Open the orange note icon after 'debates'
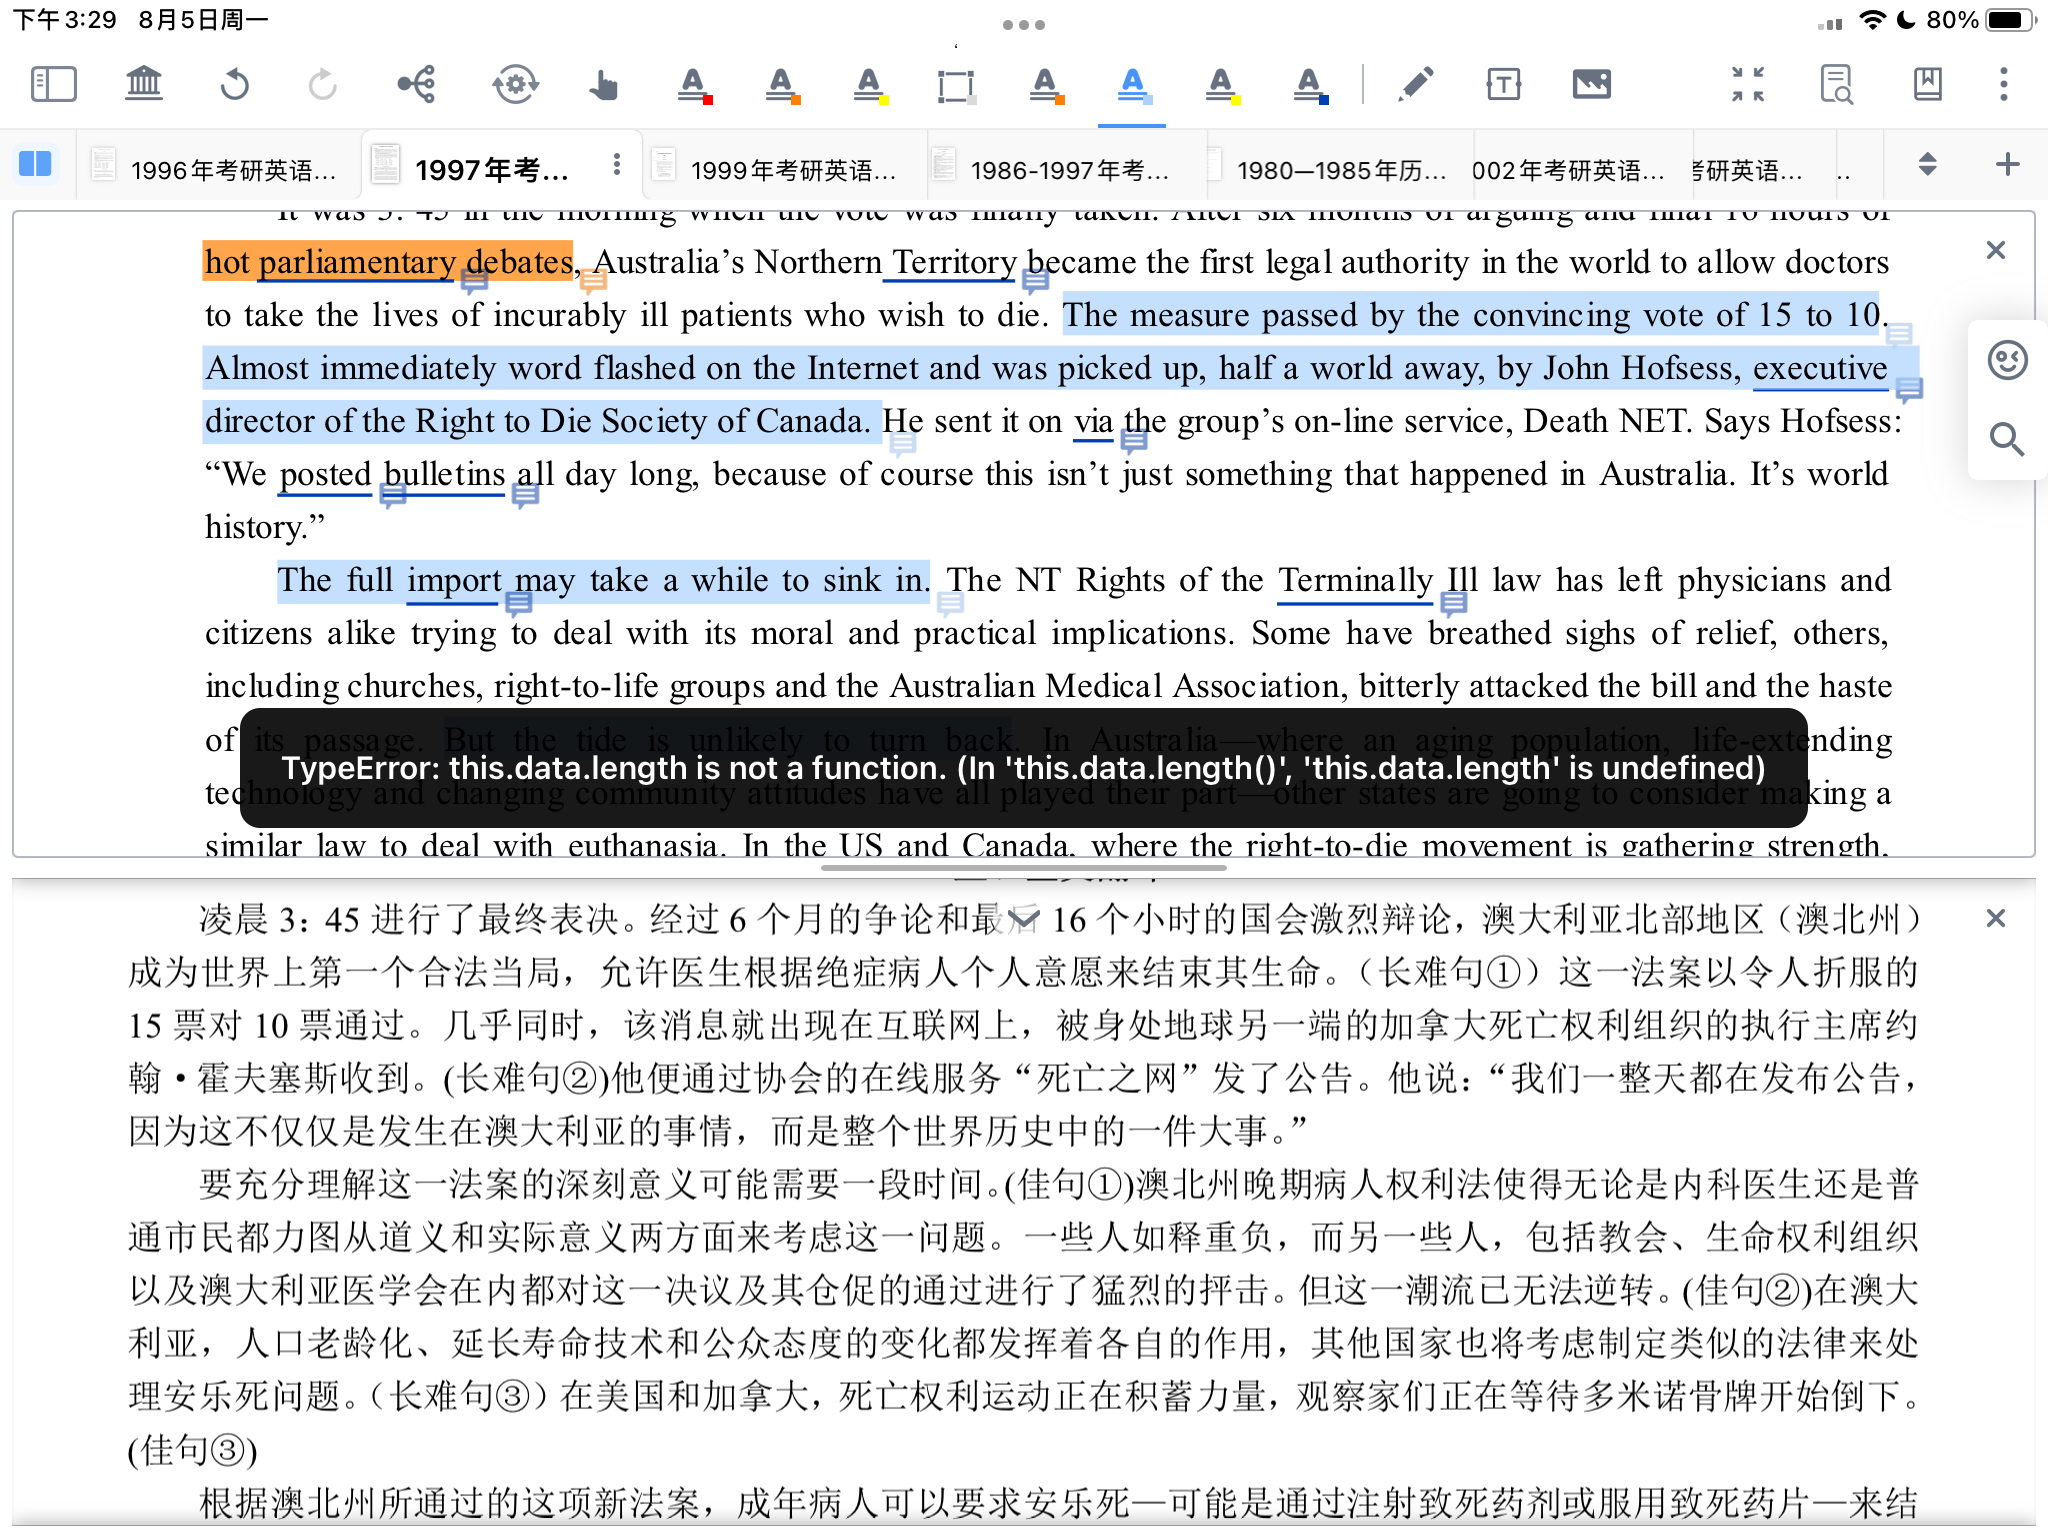 tap(593, 282)
